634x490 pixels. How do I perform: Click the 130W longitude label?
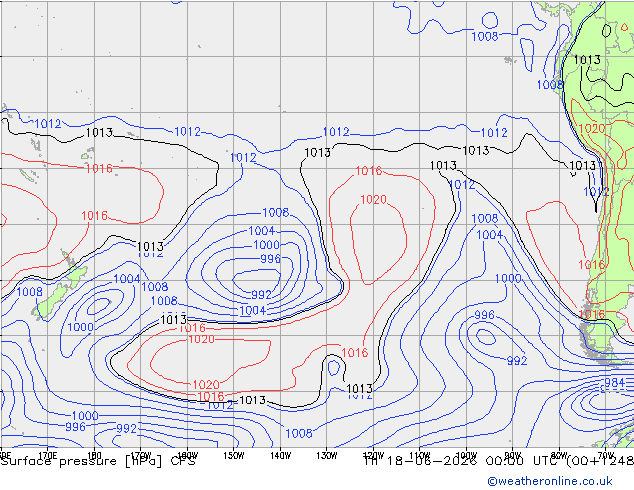[x=327, y=456]
